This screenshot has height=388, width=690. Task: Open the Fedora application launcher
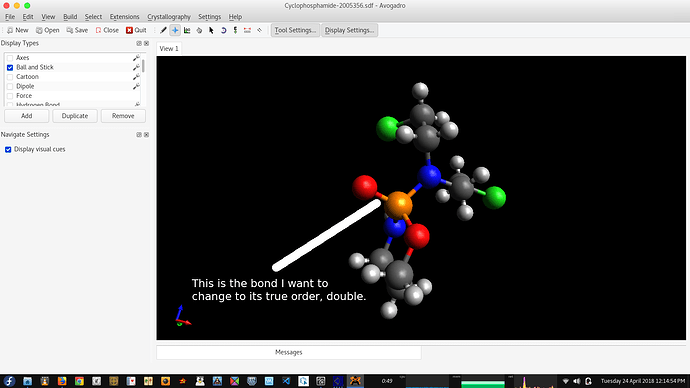[9, 381]
